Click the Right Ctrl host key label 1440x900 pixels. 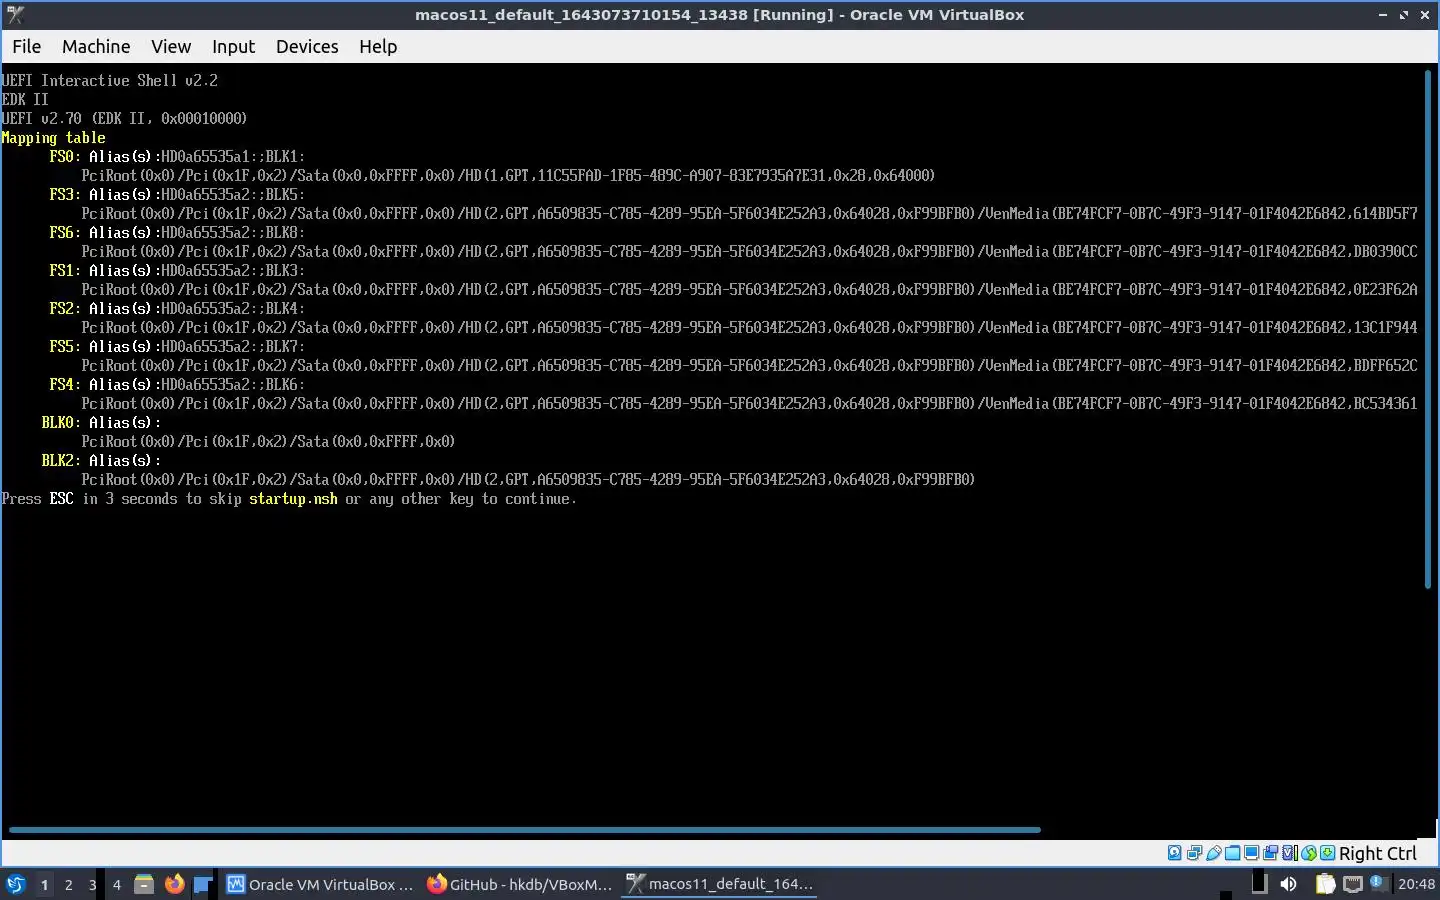tap(1378, 853)
